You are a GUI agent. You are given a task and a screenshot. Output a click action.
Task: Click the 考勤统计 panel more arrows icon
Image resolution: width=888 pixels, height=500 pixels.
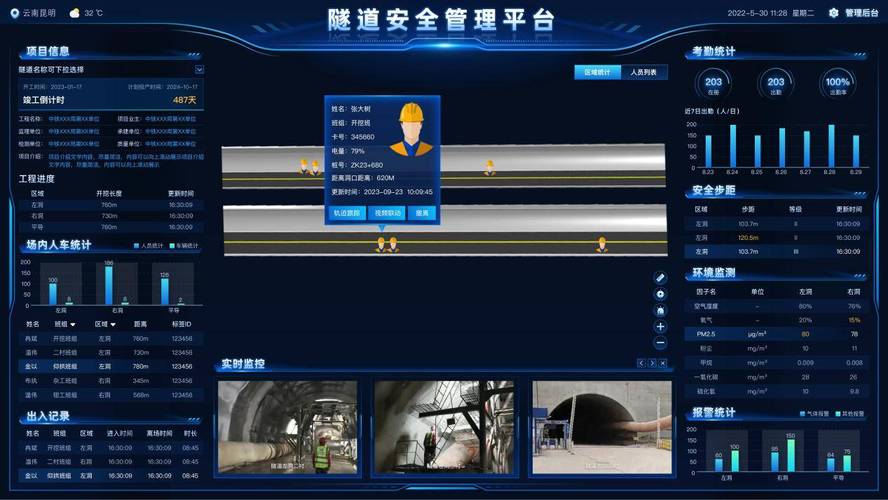[x=860, y=54]
